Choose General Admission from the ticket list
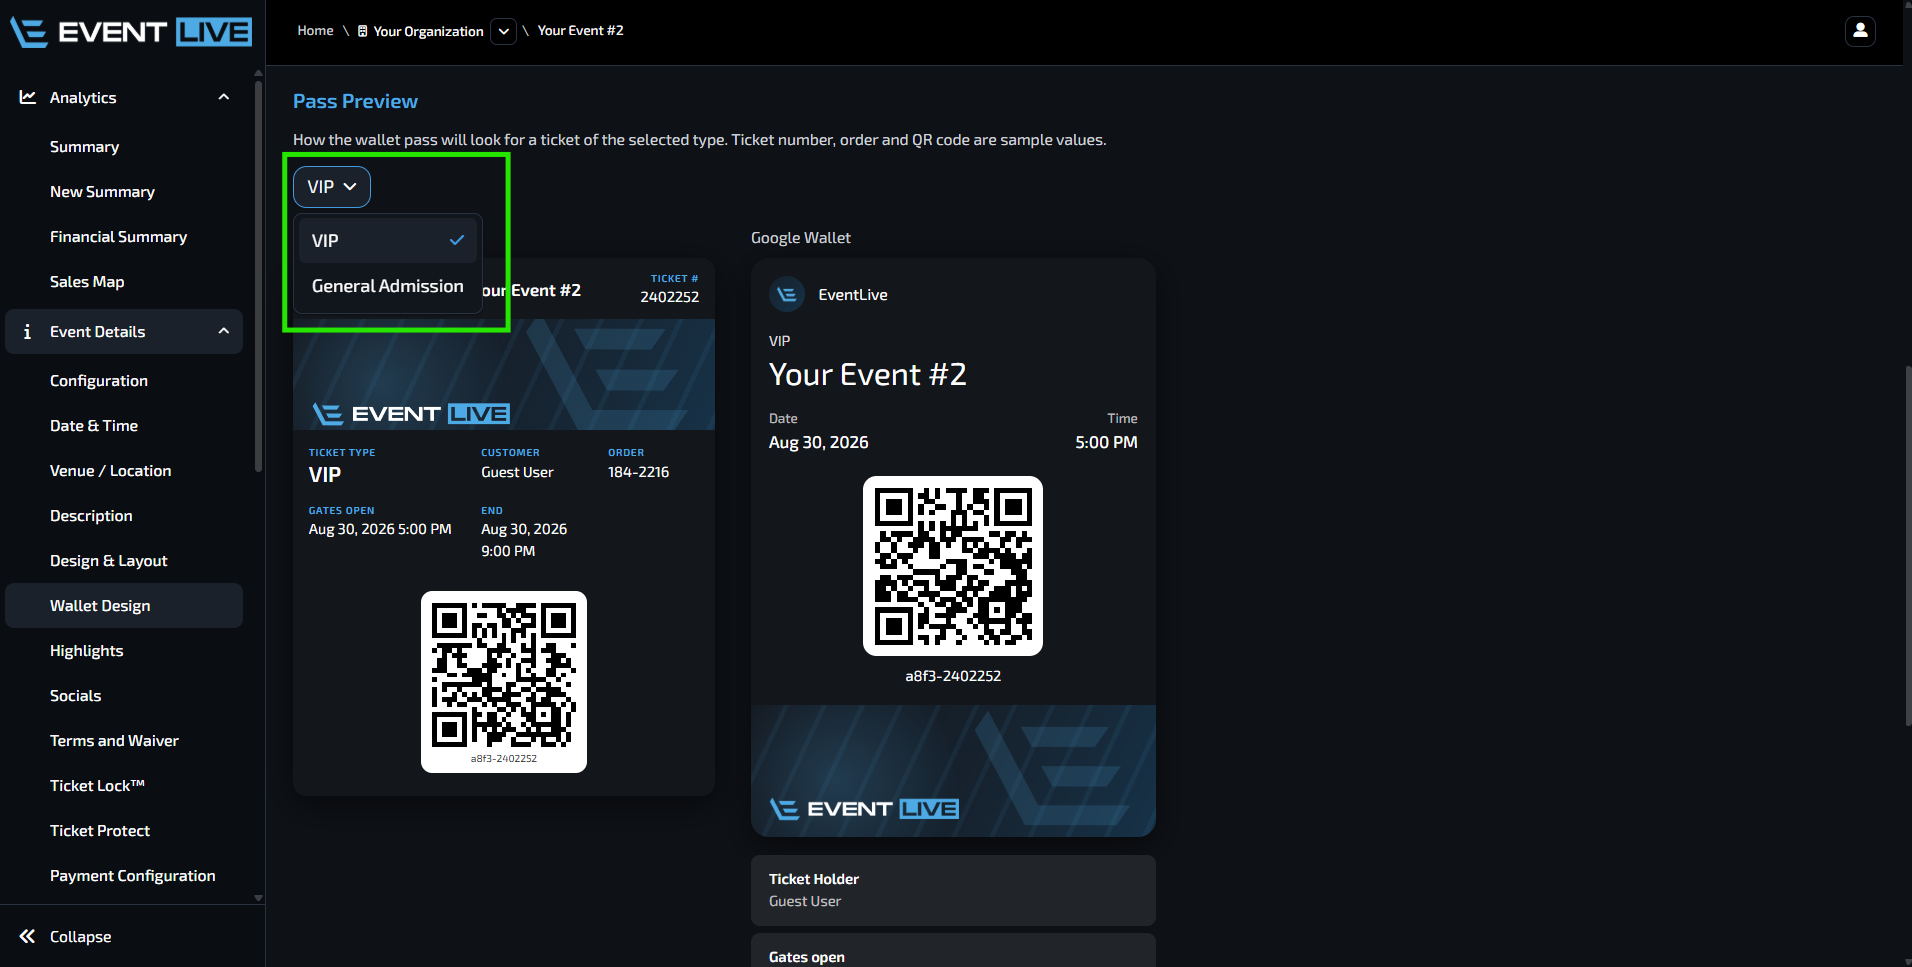 click(x=388, y=286)
